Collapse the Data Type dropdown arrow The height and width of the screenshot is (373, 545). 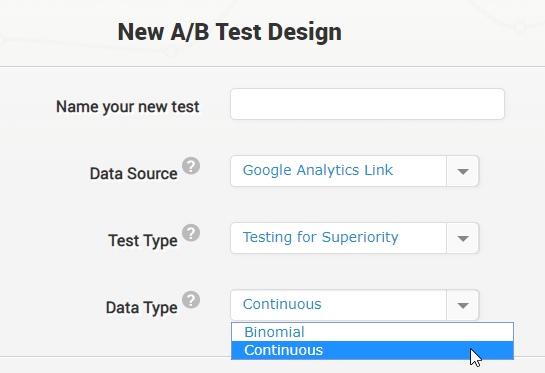463,305
